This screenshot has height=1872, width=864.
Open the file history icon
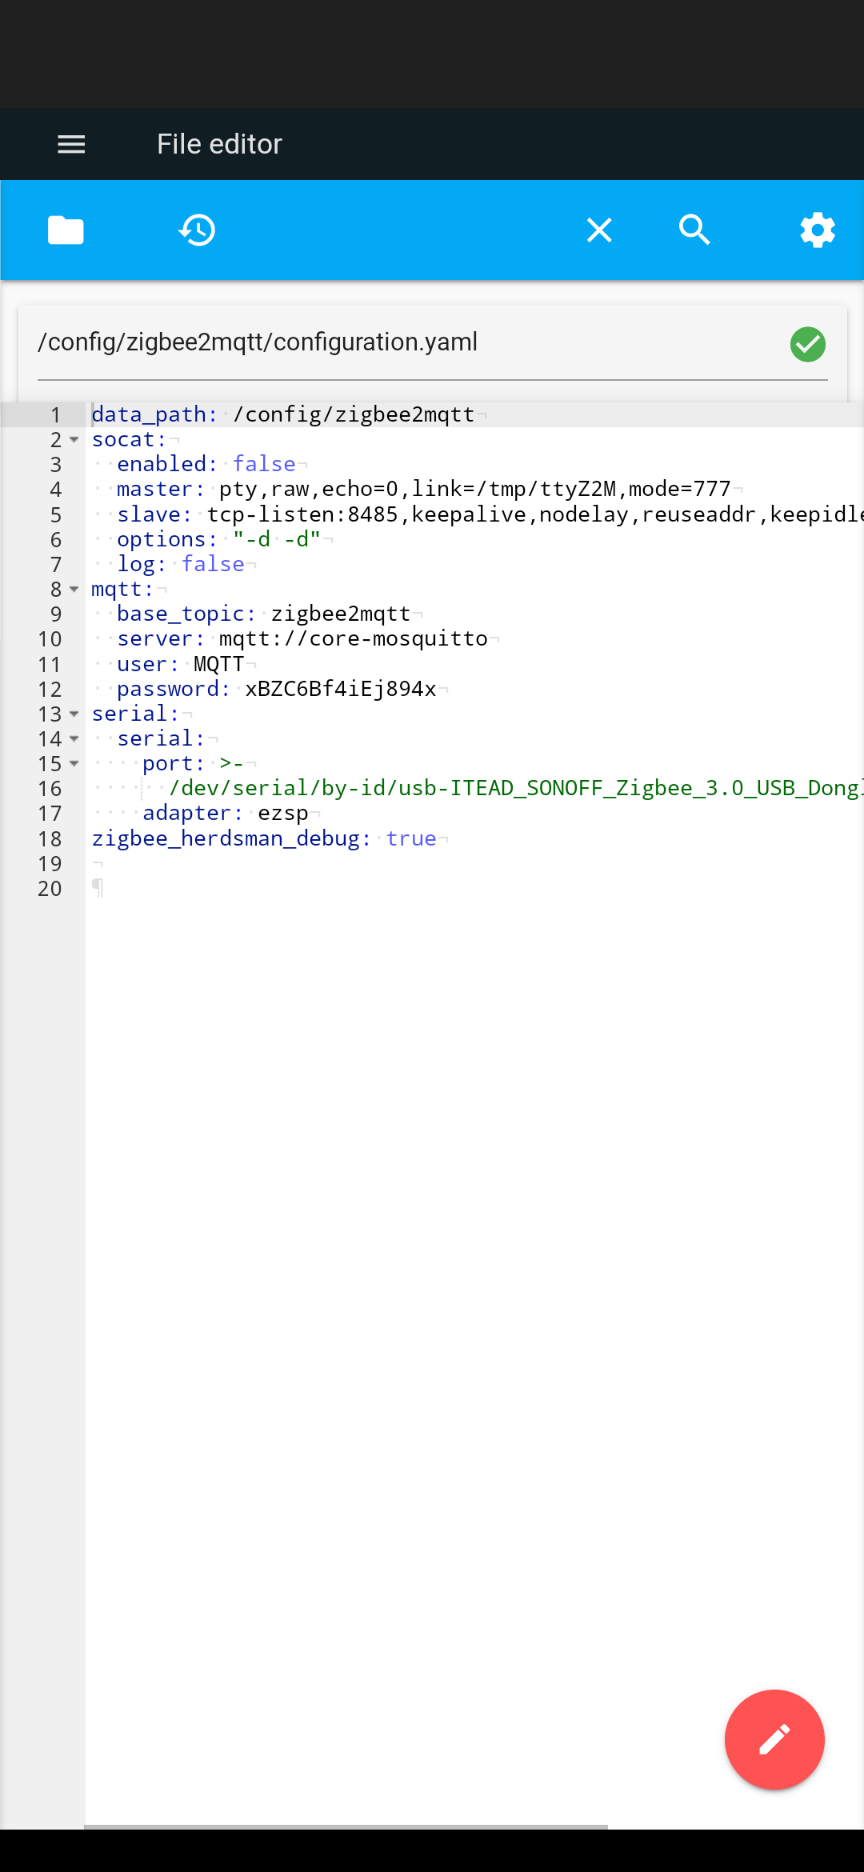197,230
